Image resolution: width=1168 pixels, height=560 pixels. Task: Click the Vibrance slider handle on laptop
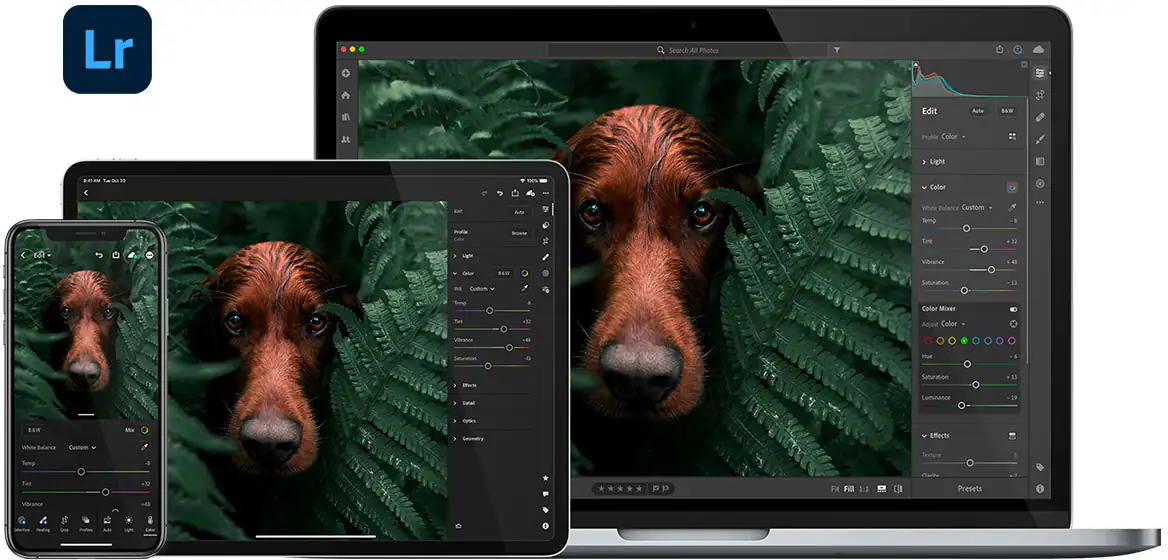point(991,269)
